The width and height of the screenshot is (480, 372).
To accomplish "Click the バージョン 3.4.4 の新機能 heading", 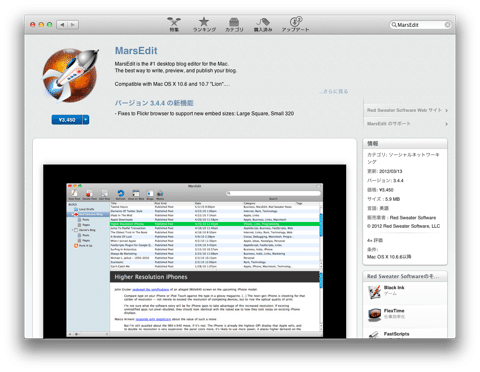I will 154,103.
